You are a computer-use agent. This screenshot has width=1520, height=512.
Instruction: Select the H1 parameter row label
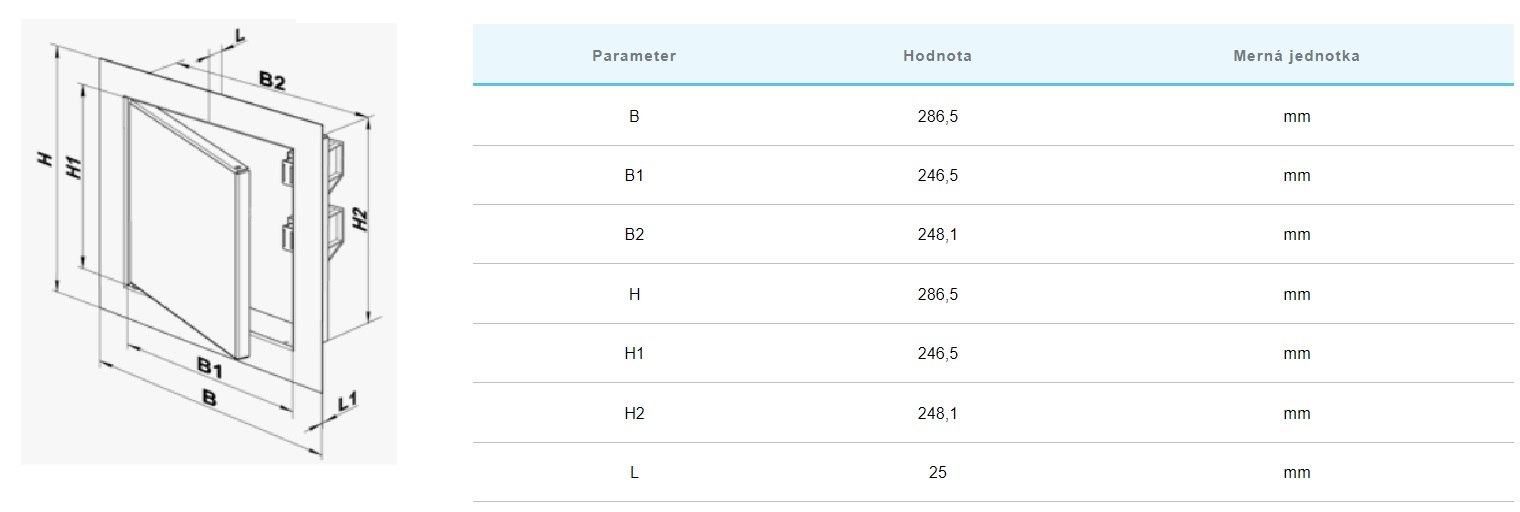pos(634,354)
